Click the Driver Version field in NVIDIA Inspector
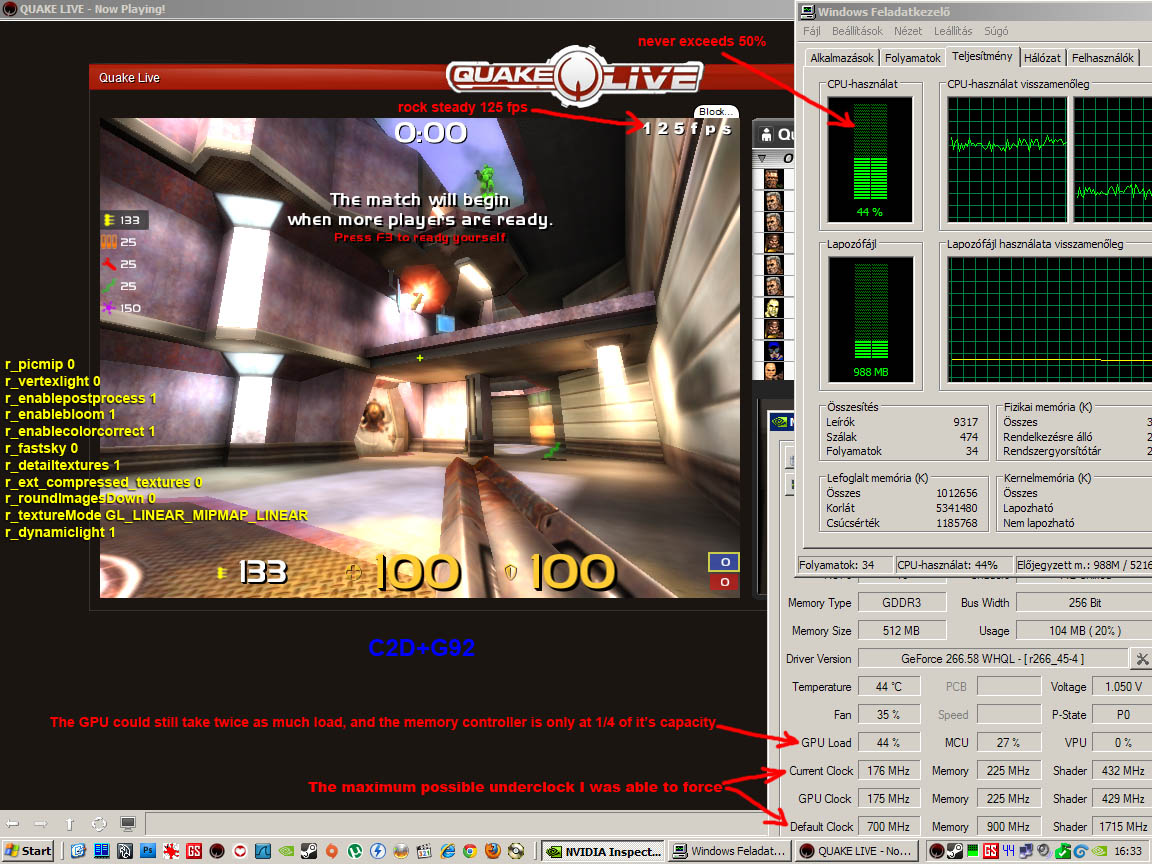 [x=993, y=658]
